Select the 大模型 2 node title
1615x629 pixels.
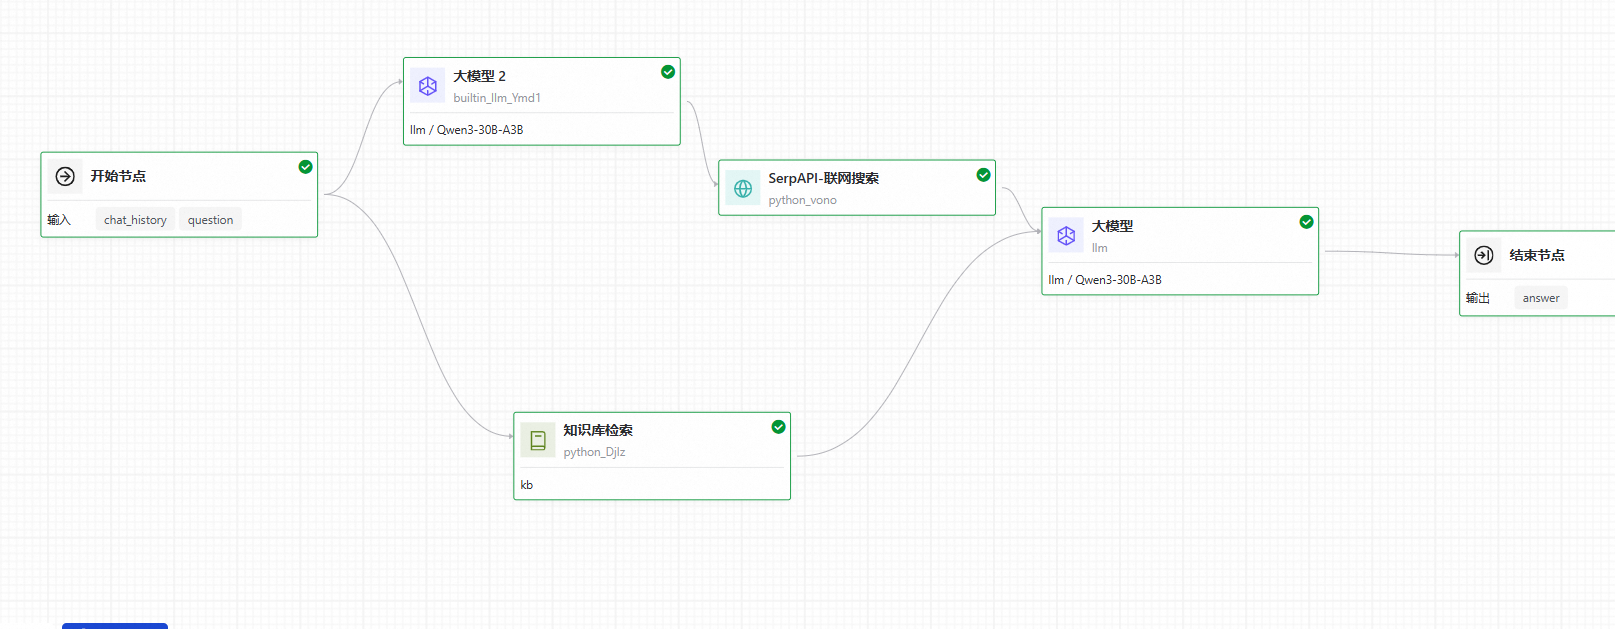[x=479, y=76]
